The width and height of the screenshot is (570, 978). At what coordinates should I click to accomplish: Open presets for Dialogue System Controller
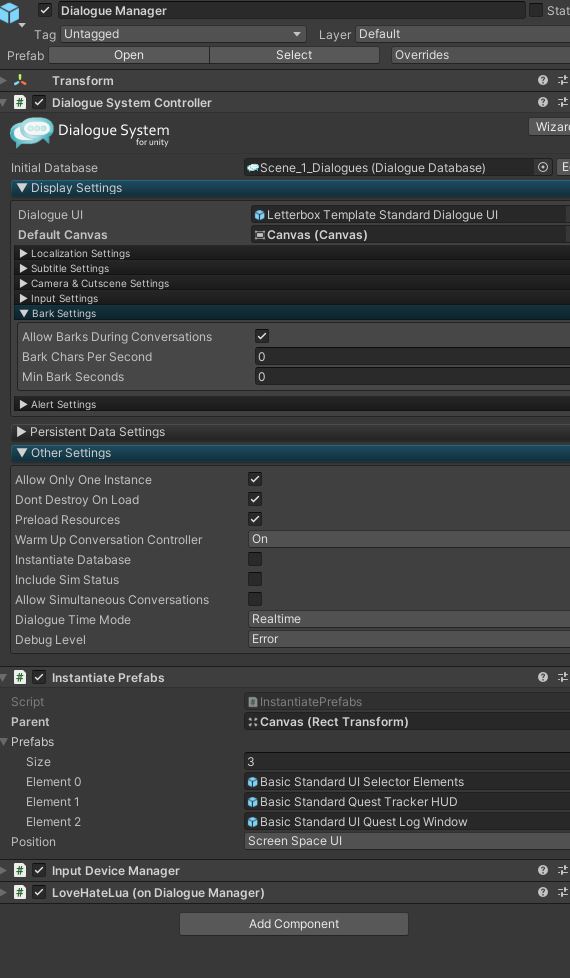coord(563,102)
